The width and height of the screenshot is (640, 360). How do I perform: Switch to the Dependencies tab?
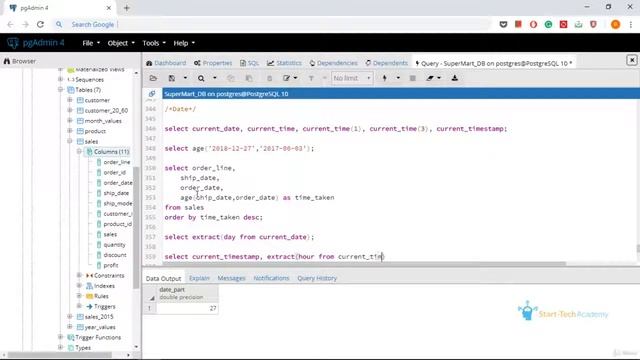pos(333,63)
